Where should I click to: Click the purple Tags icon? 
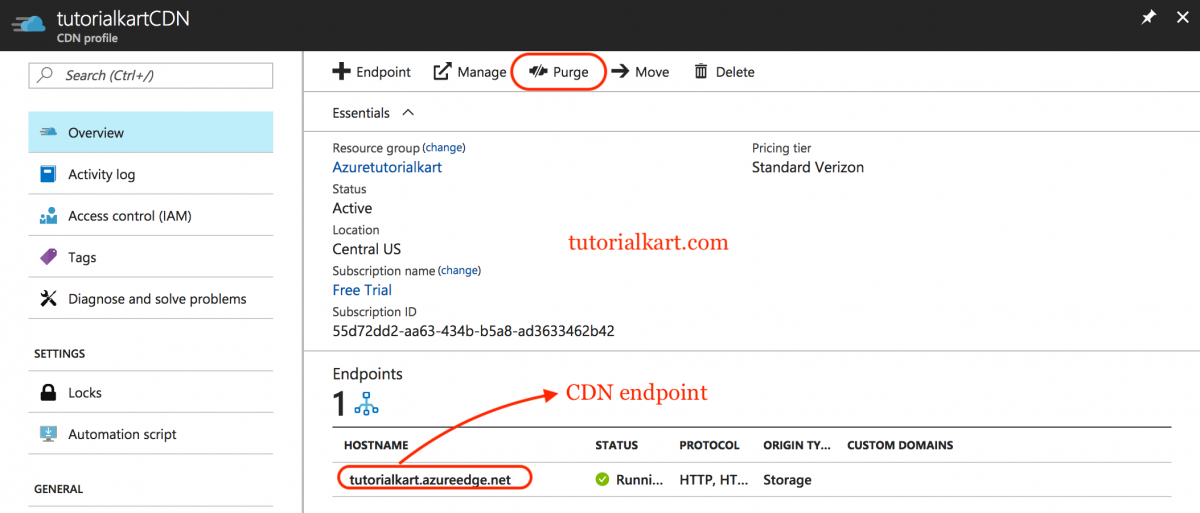(48, 257)
